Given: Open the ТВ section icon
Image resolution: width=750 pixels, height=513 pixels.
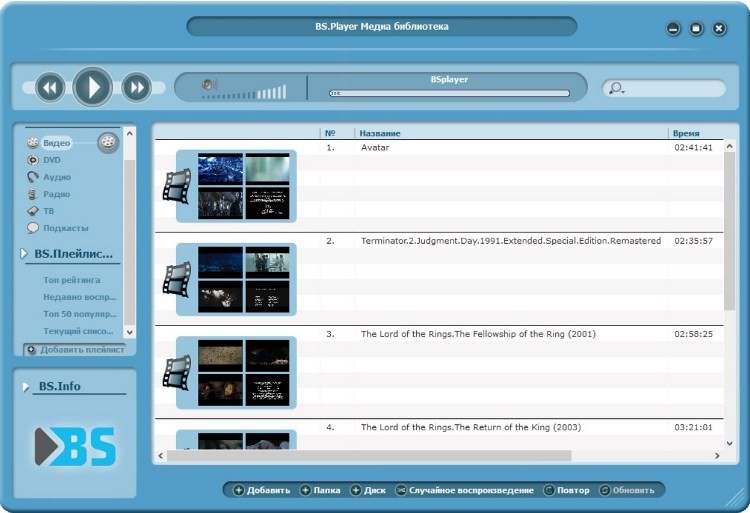Looking at the screenshot, I should [33, 211].
